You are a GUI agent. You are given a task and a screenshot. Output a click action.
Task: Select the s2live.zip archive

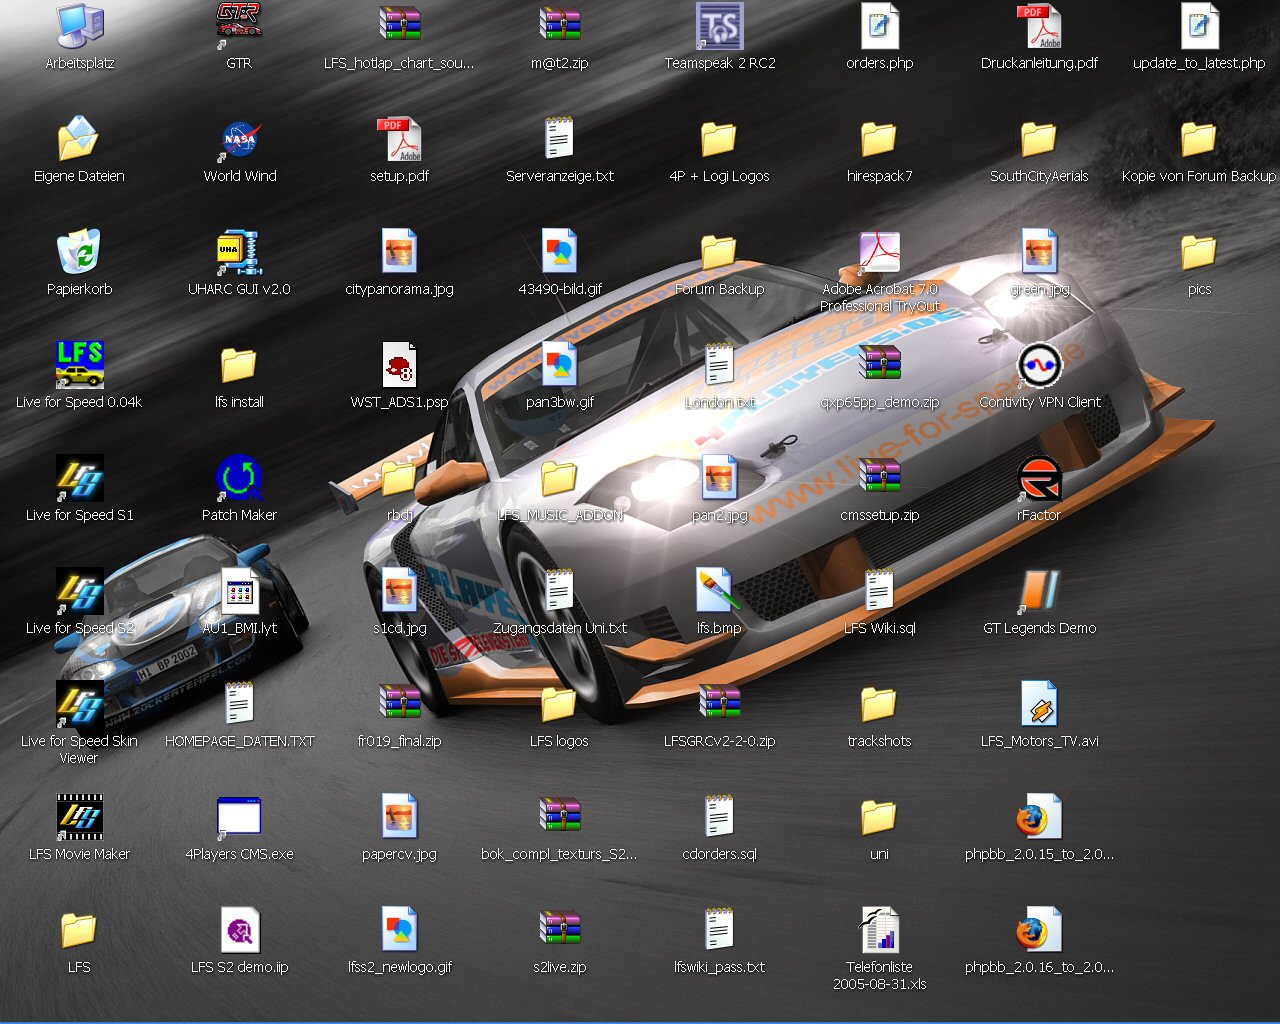click(x=560, y=931)
